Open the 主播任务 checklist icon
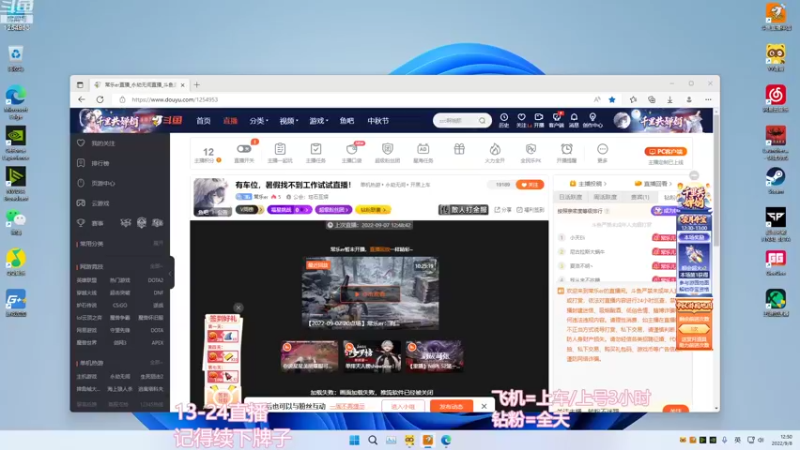The height and width of the screenshot is (450, 800). [316, 149]
